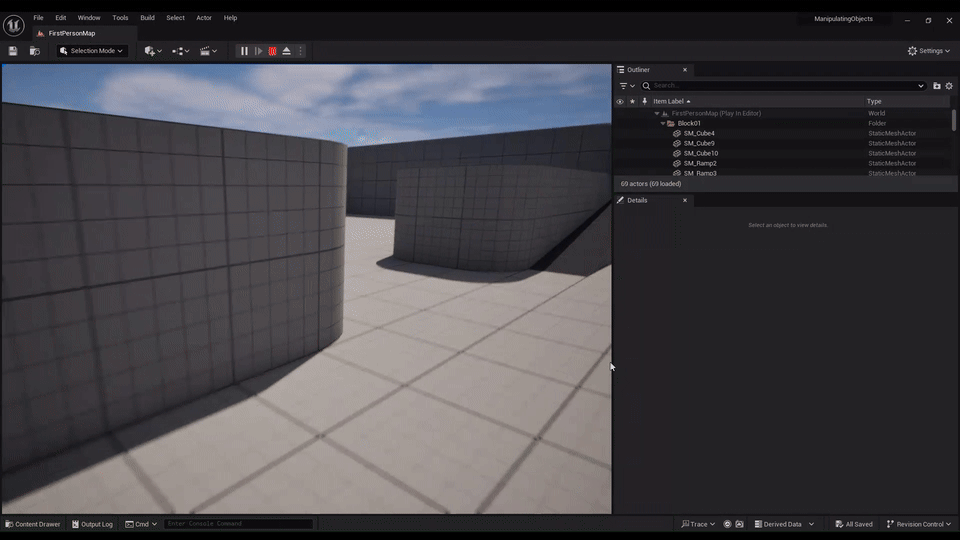This screenshot has width=960, height=540.
Task: Collapse the FirstPersonMap world tree node
Action: tap(657, 113)
